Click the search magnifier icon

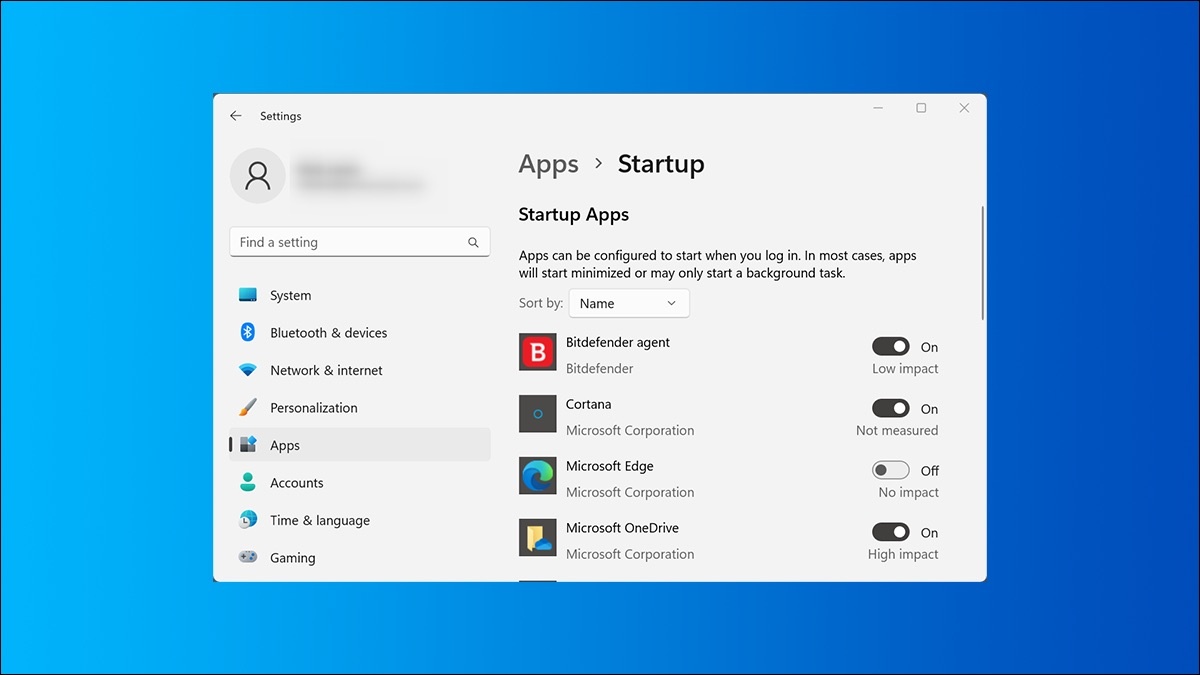[x=473, y=242]
